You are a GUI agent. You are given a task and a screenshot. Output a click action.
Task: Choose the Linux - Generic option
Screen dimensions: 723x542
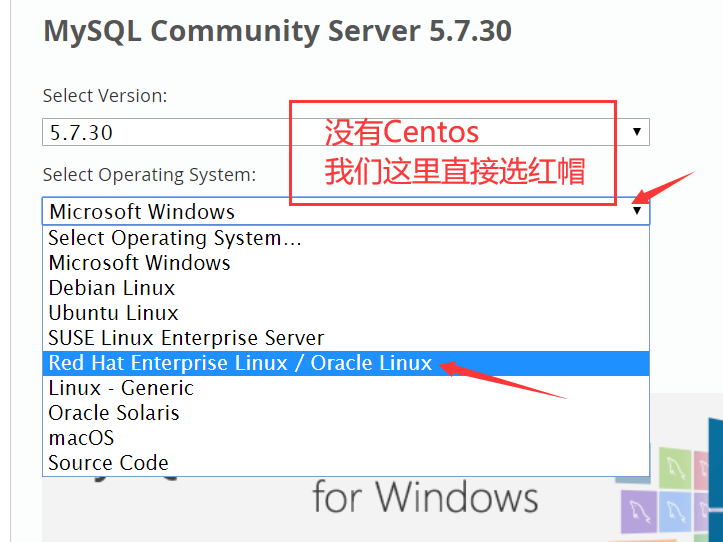121,388
